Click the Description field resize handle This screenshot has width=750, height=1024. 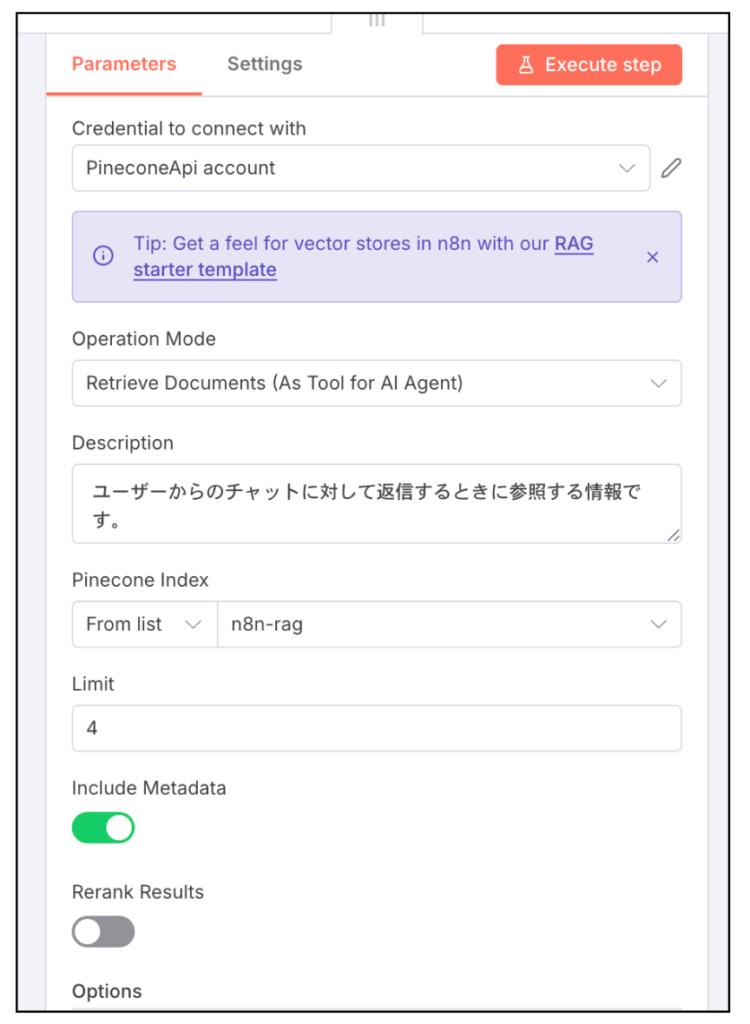(x=673, y=535)
